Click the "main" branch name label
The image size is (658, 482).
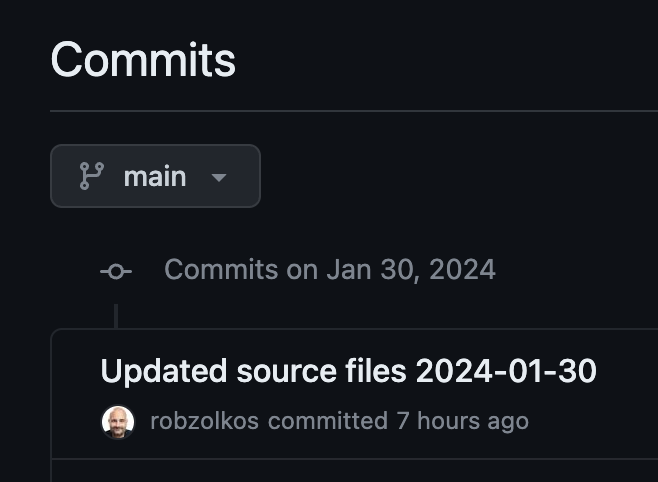coord(155,177)
